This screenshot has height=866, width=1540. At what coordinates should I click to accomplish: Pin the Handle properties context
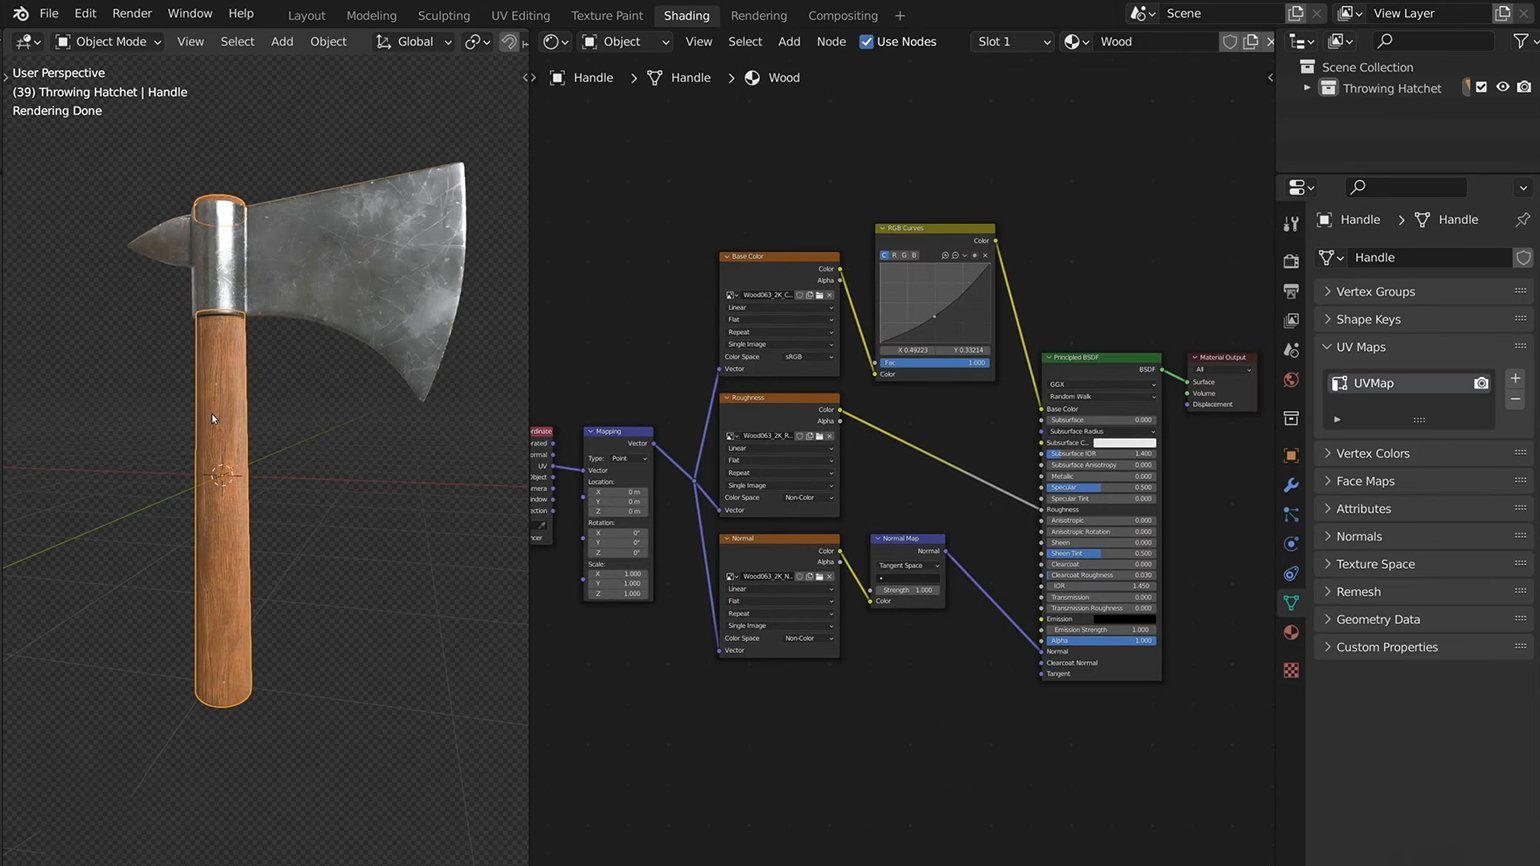(x=1522, y=220)
